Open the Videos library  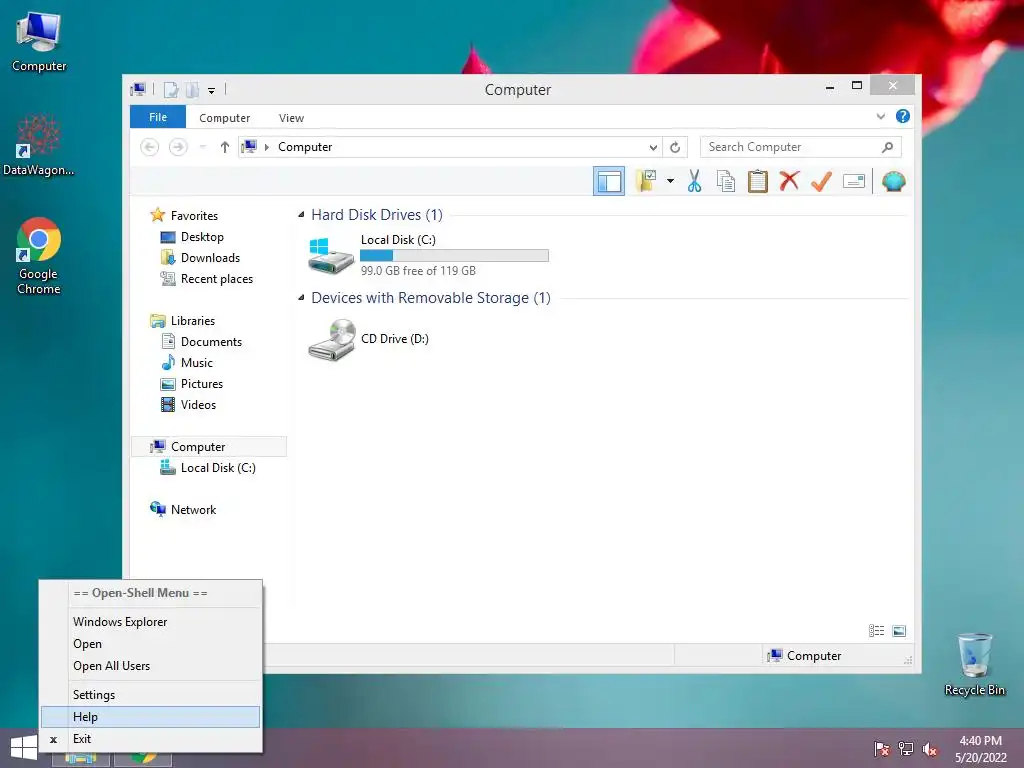198,404
